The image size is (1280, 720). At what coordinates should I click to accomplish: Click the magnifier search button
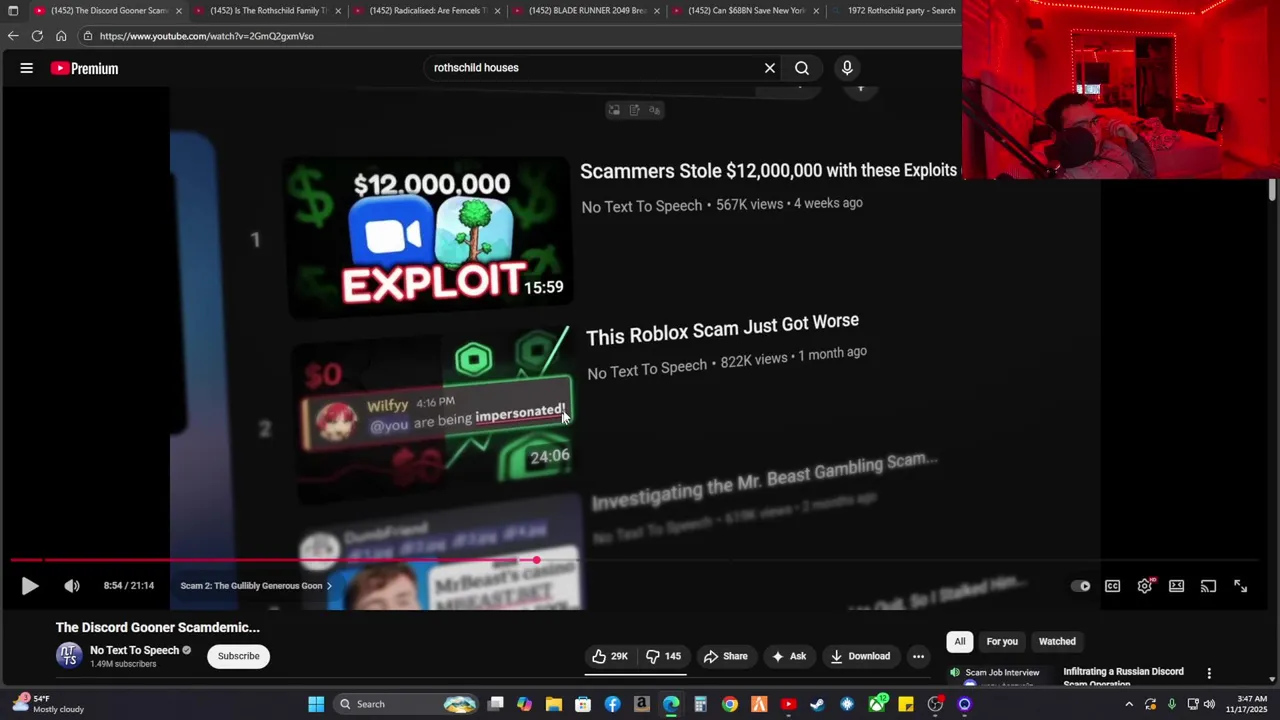coord(802,68)
